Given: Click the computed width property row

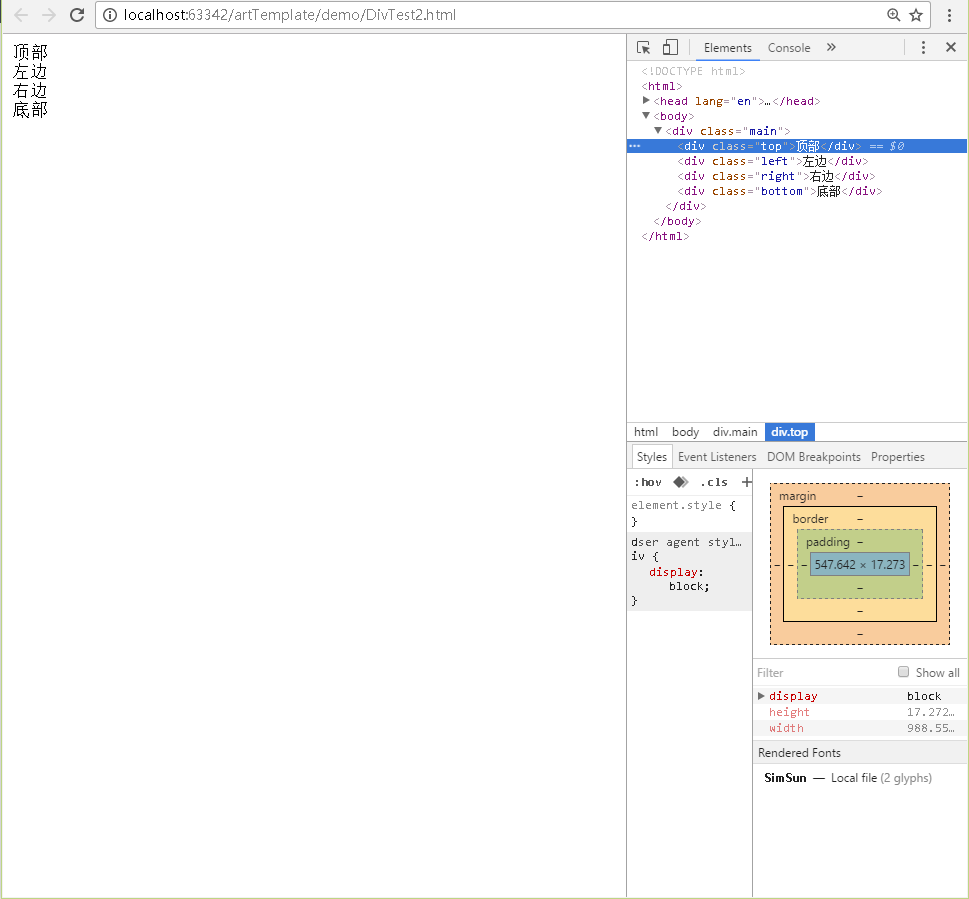Looking at the screenshot, I should pyautogui.click(x=861, y=728).
